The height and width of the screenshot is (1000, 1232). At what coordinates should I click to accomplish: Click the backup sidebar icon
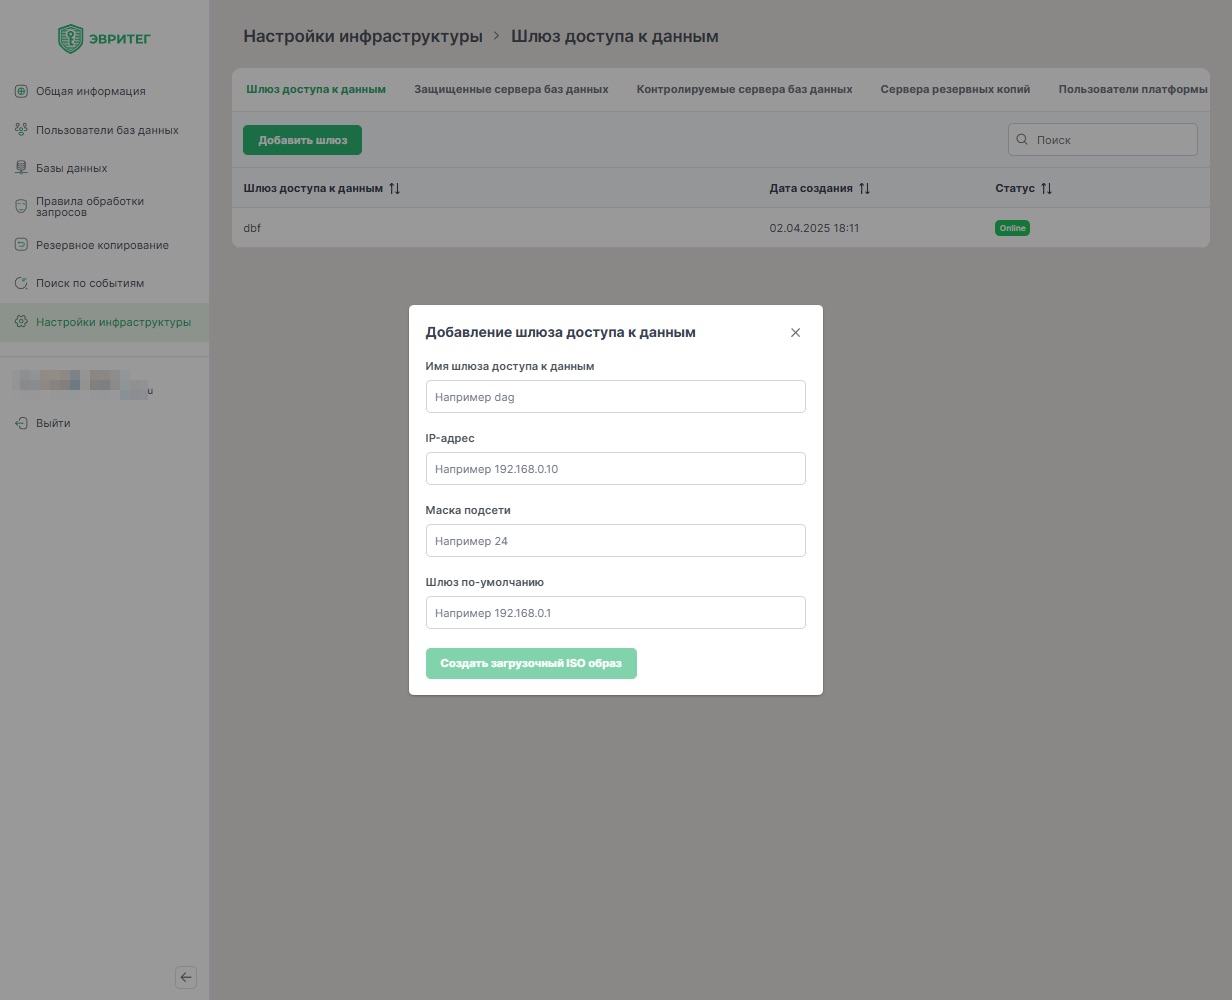21,245
